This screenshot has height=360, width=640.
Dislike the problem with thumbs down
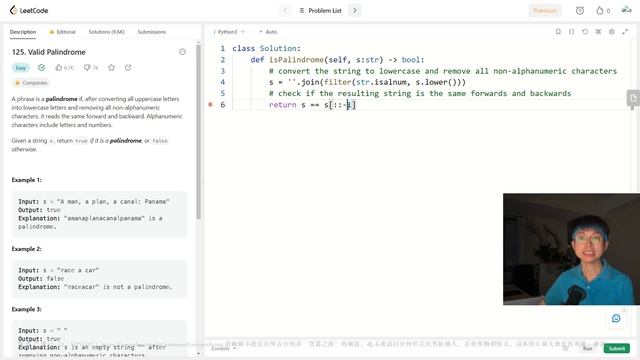coord(91,68)
